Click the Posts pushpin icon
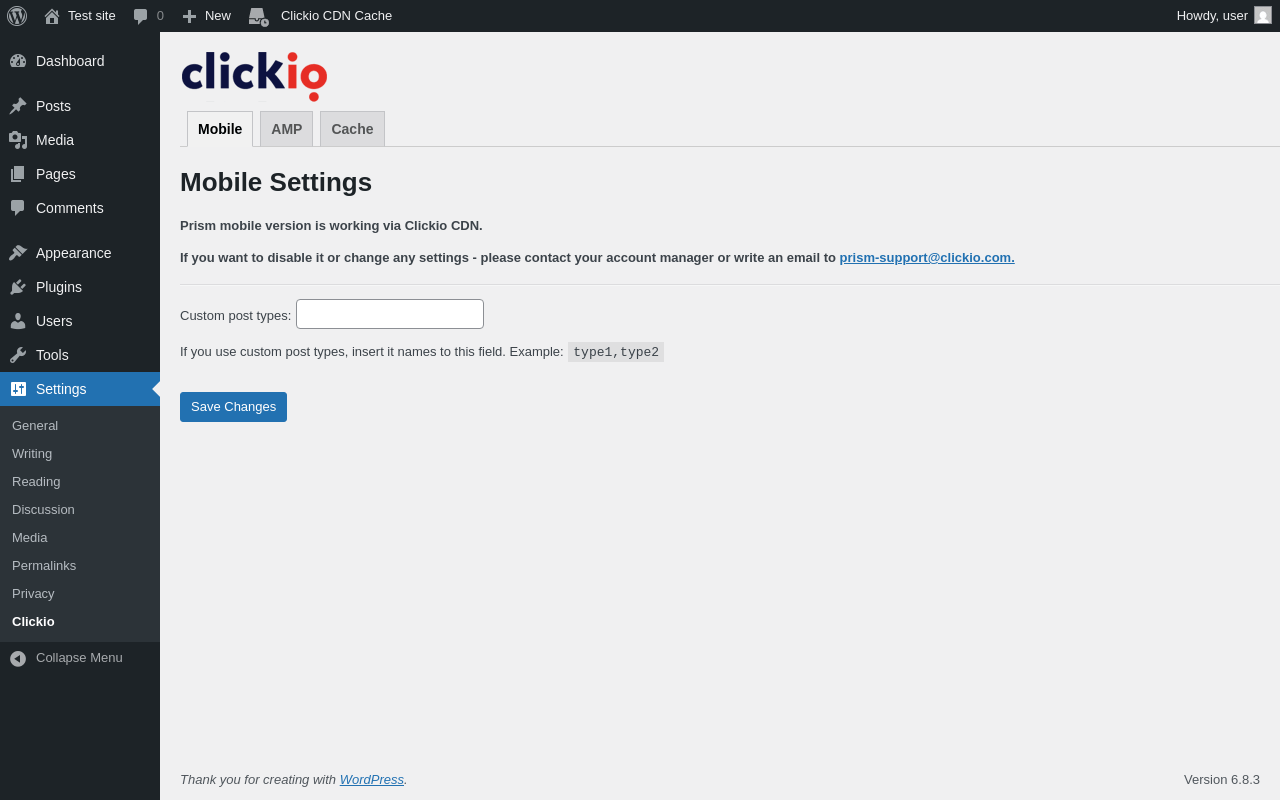The image size is (1280, 800). coord(18,106)
